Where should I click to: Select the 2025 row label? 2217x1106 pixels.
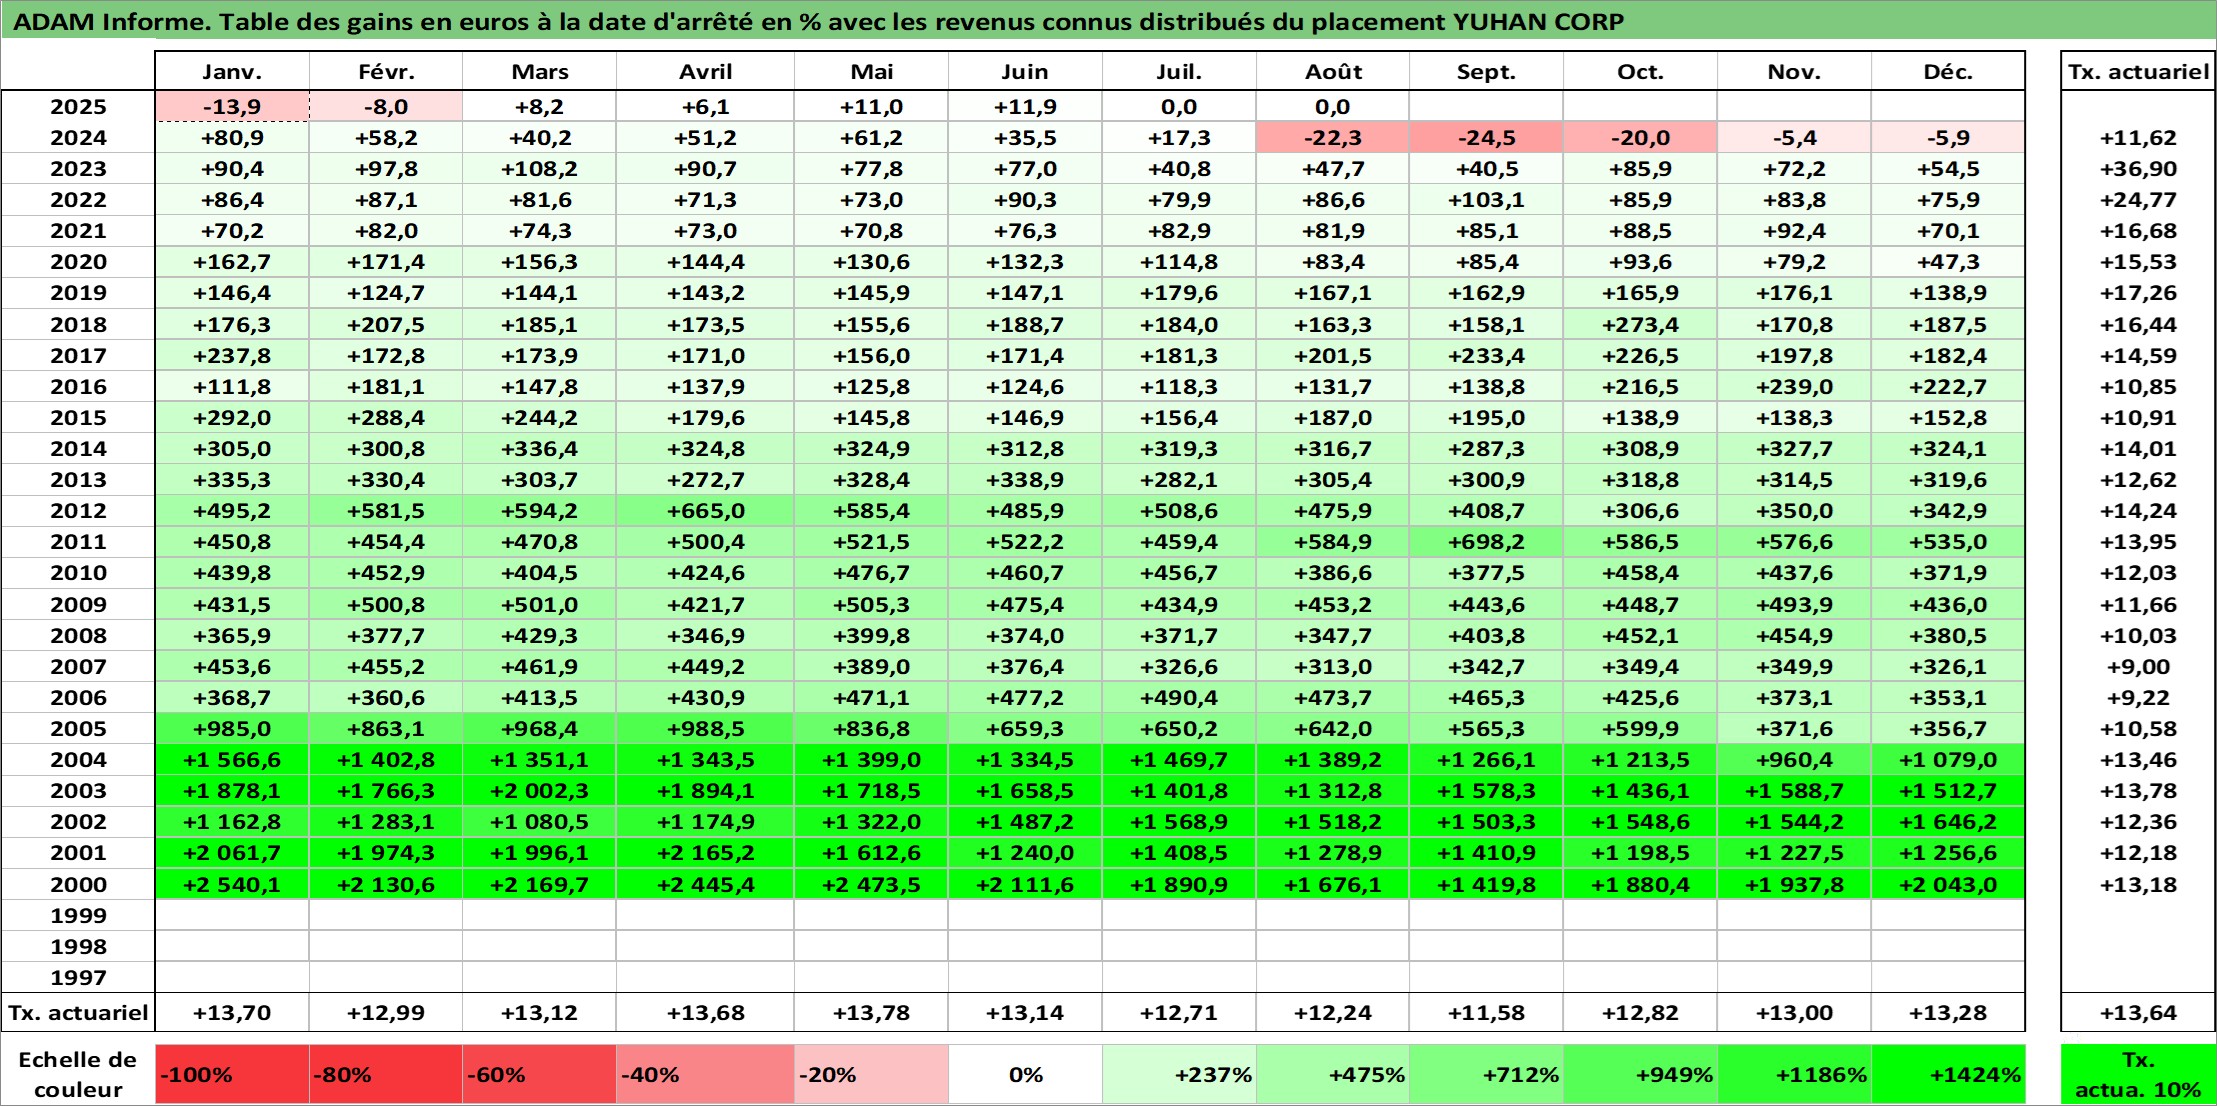(78, 107)
